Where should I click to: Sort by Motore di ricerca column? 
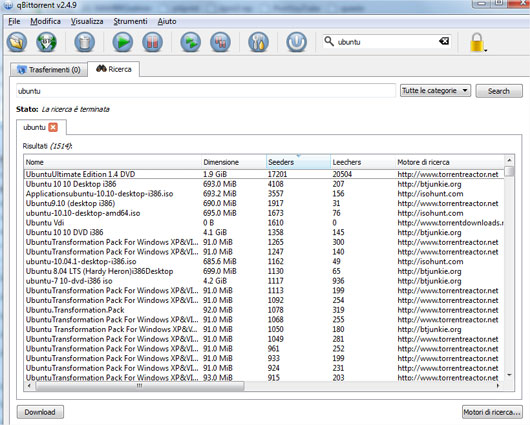(x=450, y=162)
